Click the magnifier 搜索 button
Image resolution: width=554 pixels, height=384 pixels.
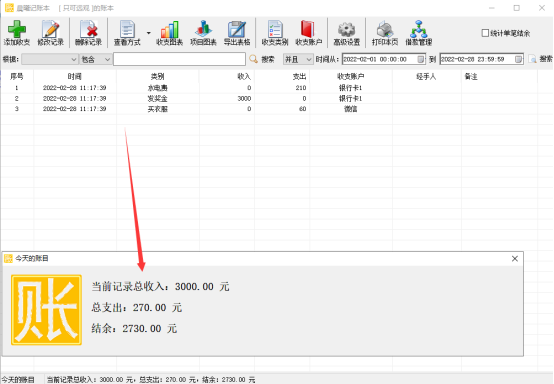[262, 59]
